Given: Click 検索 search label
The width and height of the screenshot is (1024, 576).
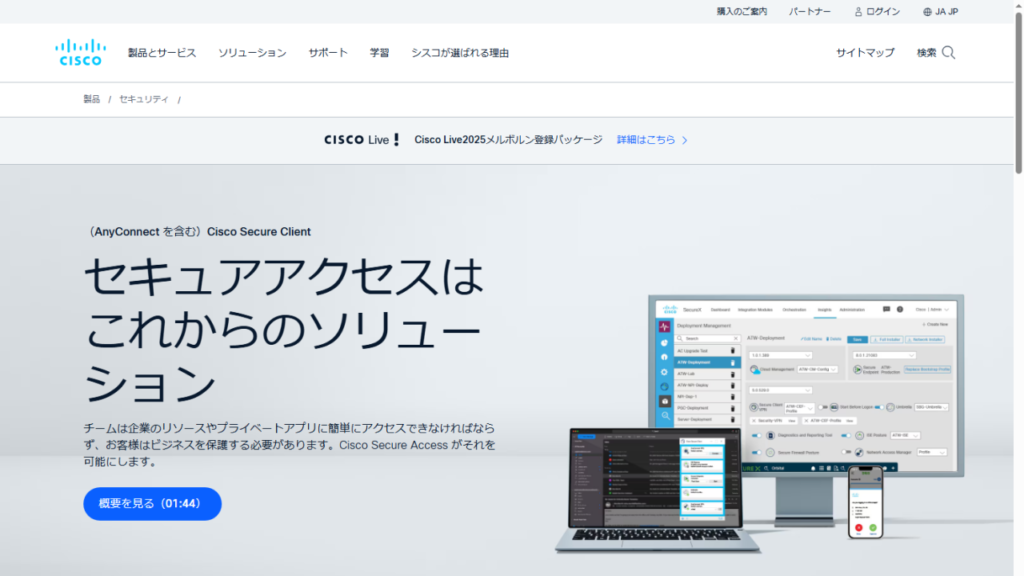Looking at the screenshot, I should point(926,53).
